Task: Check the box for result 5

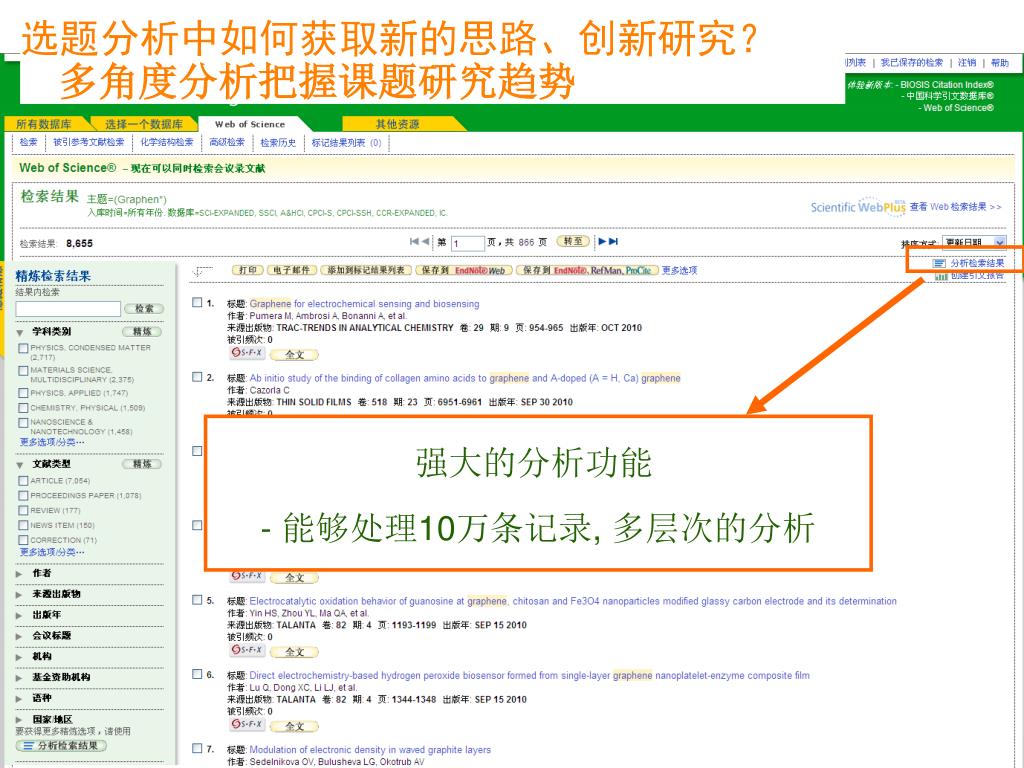Action: tap(197, 600)
